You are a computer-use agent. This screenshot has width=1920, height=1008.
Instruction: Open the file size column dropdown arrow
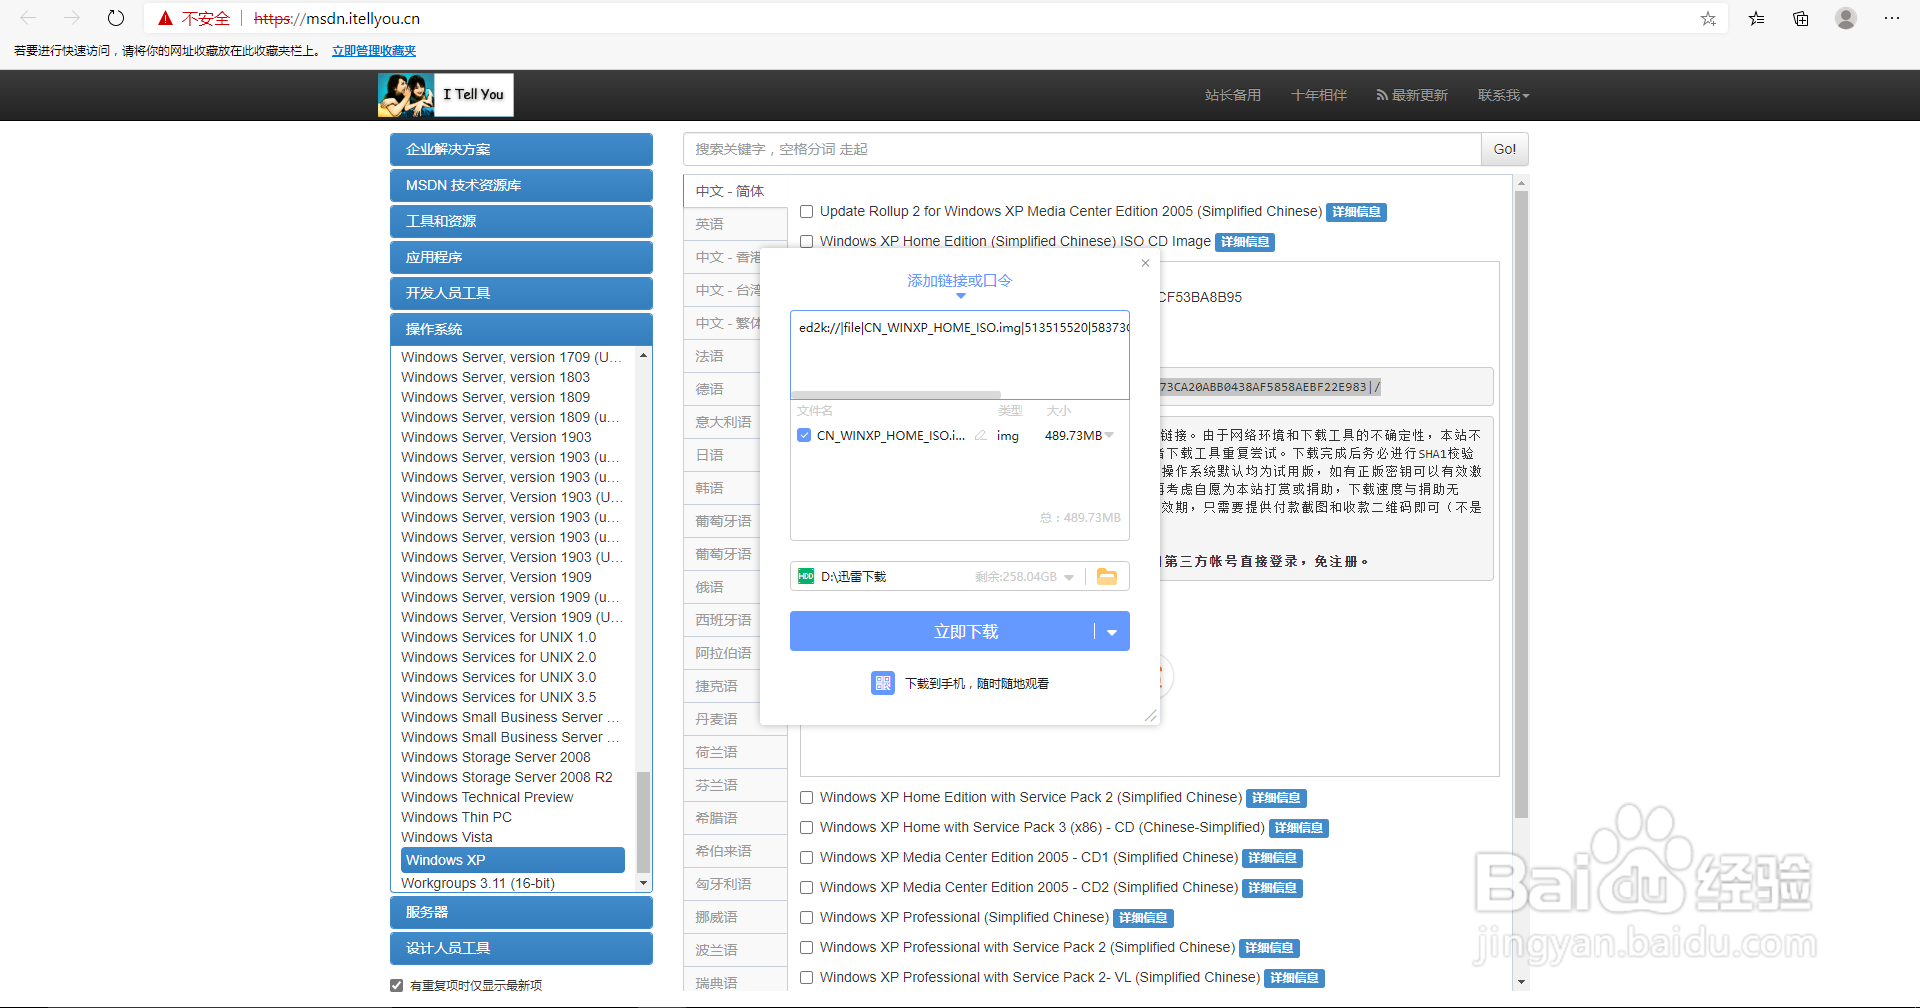(x=1109, y=435)
